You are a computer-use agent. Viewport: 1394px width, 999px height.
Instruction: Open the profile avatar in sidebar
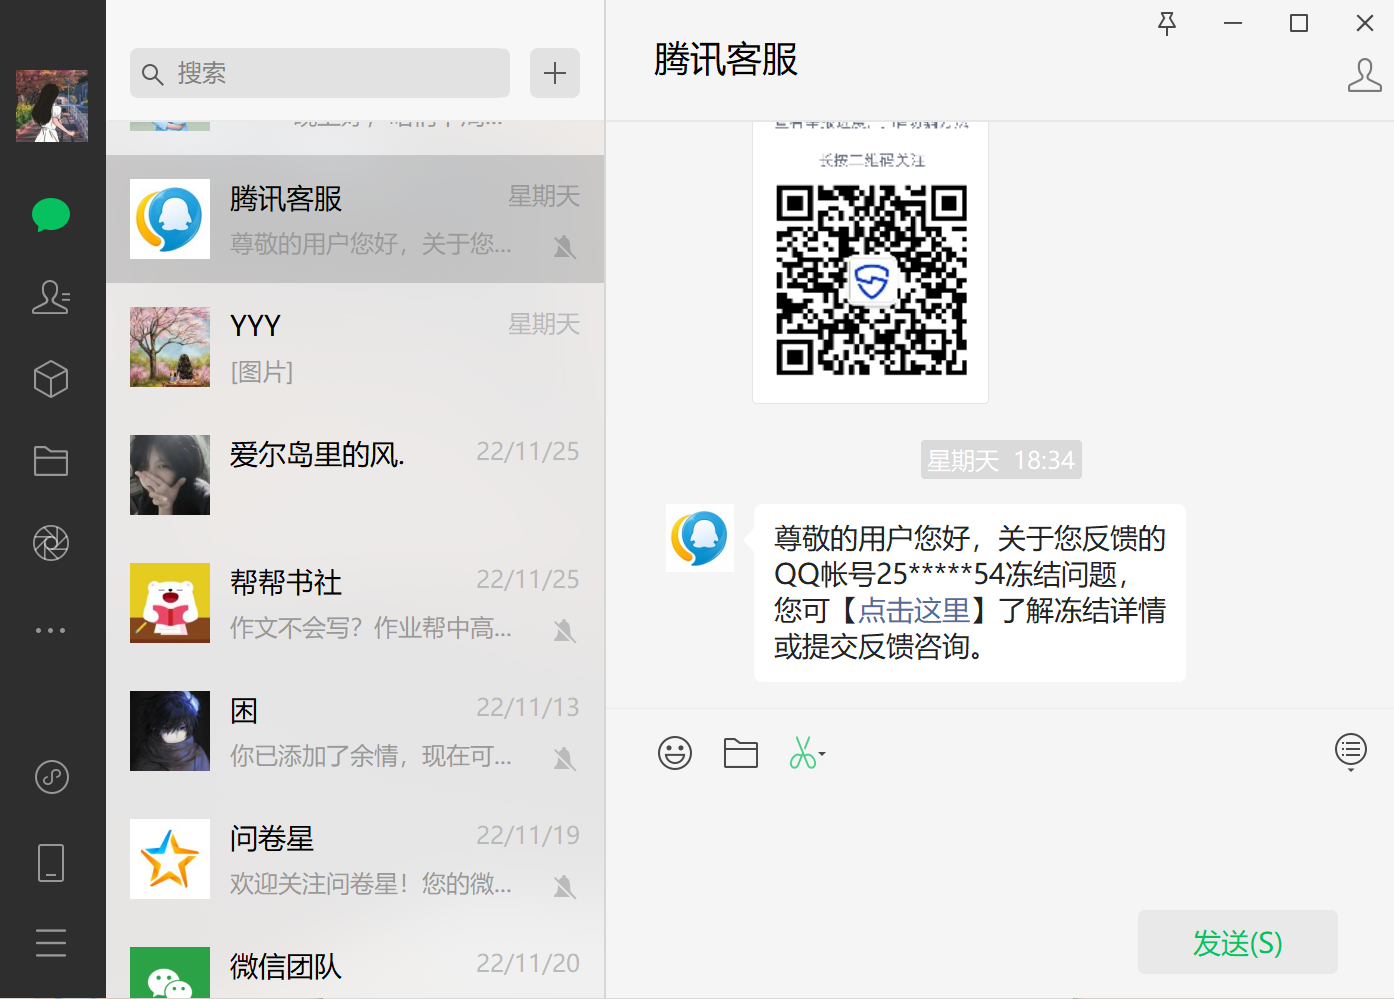pos(52,106)
